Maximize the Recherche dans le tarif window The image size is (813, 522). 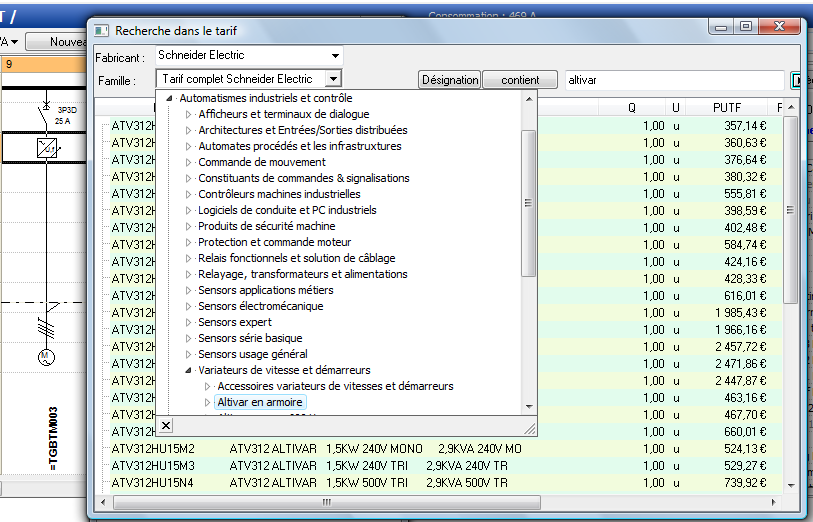[746, 26]
